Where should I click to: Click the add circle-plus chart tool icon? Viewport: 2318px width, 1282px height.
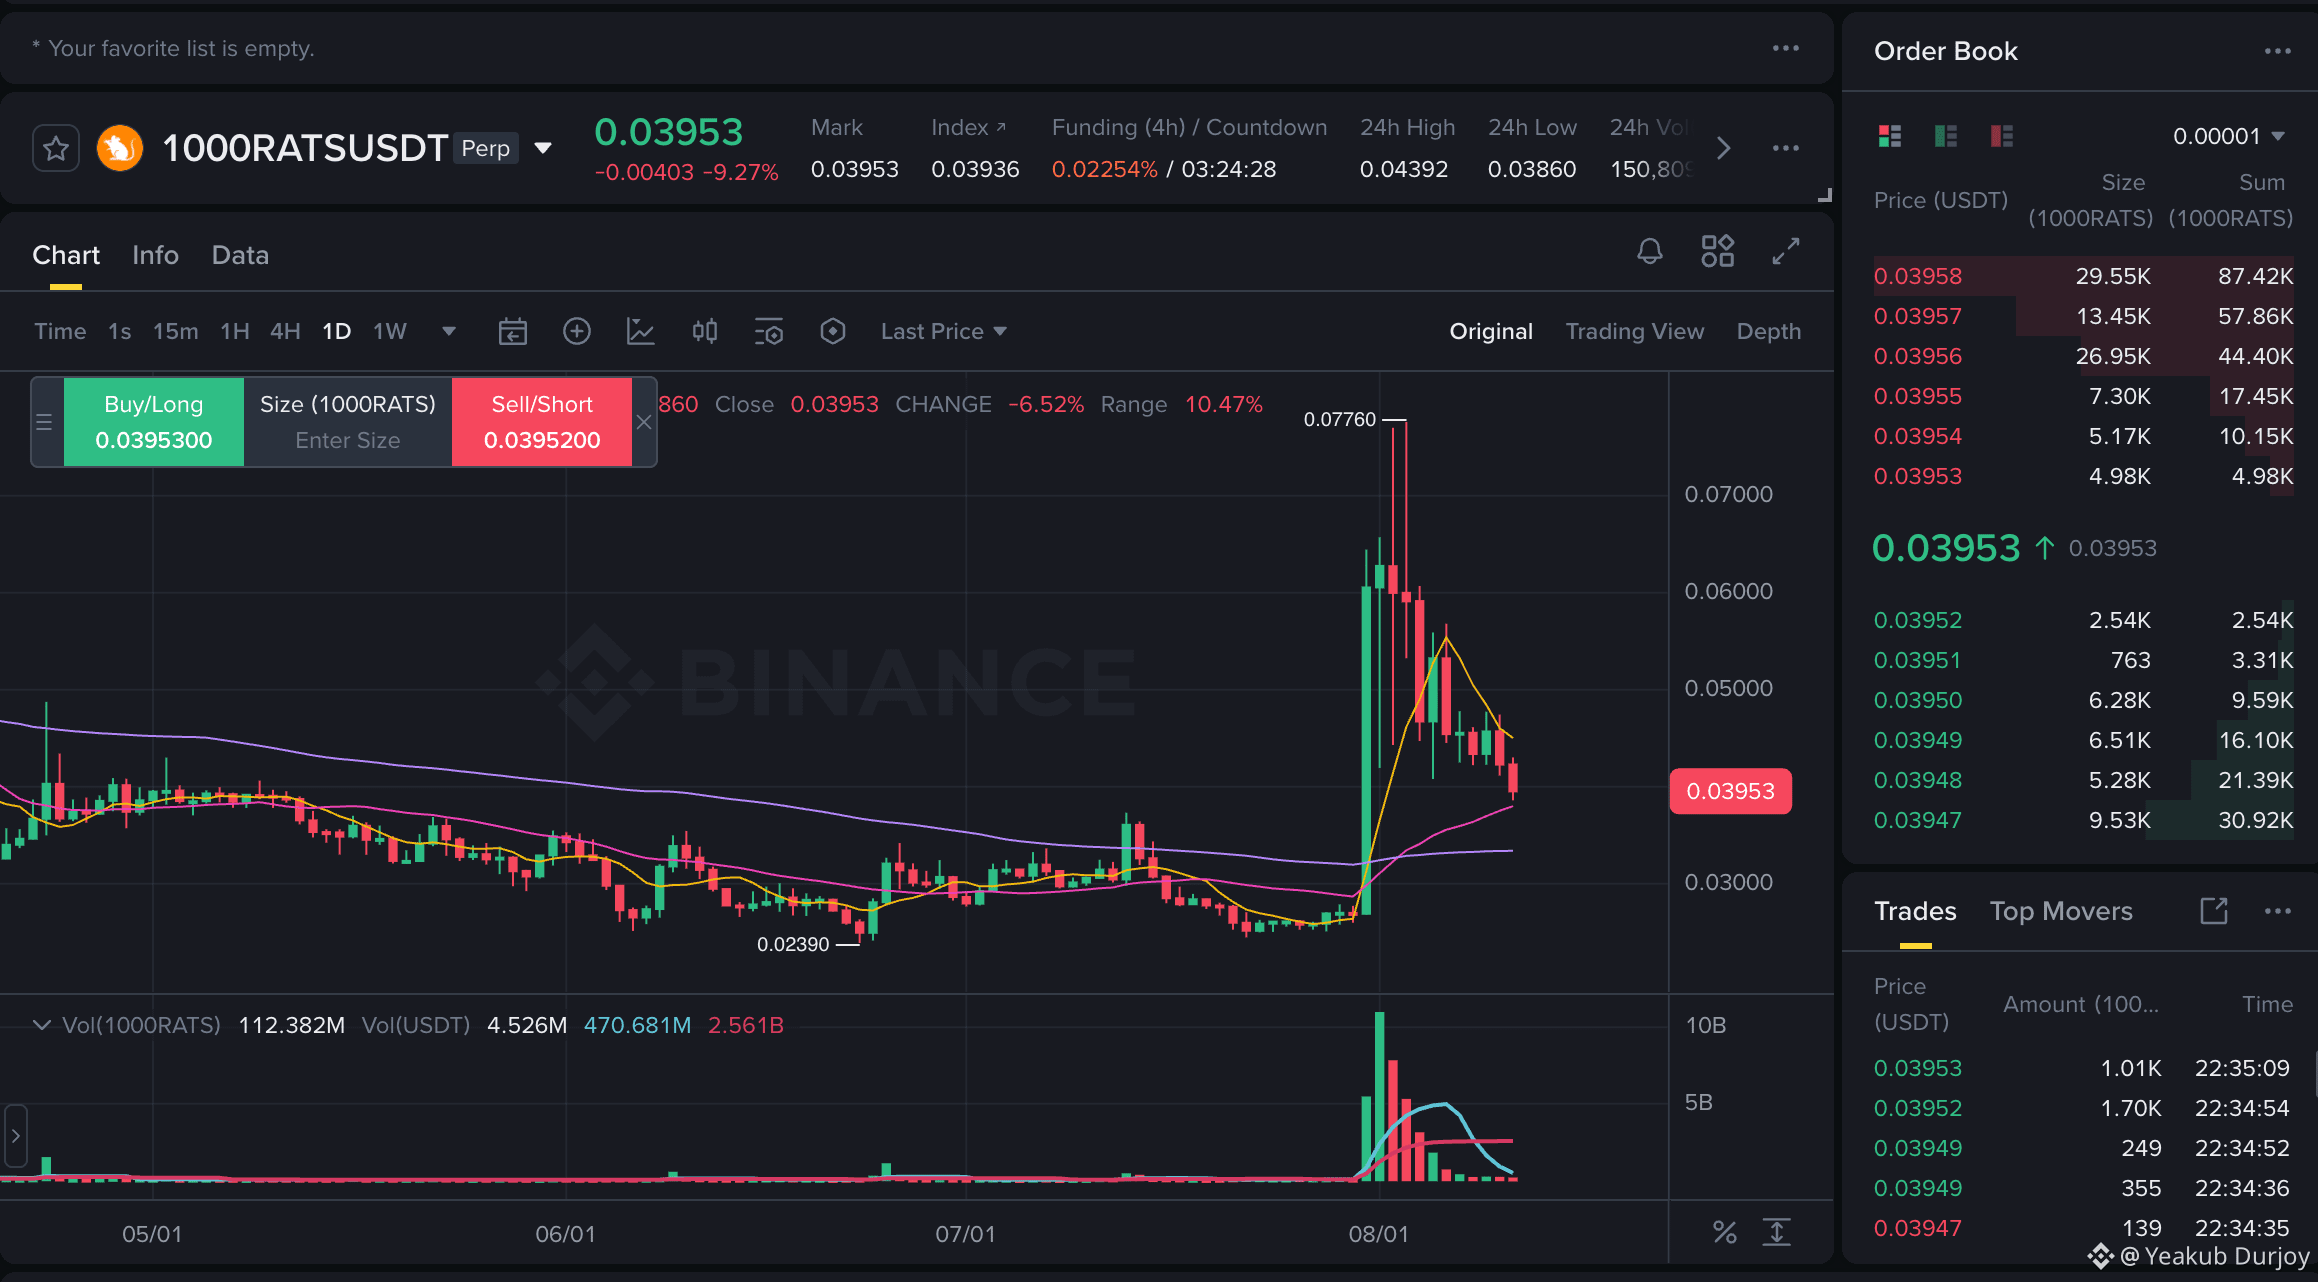tap(577, 331)
